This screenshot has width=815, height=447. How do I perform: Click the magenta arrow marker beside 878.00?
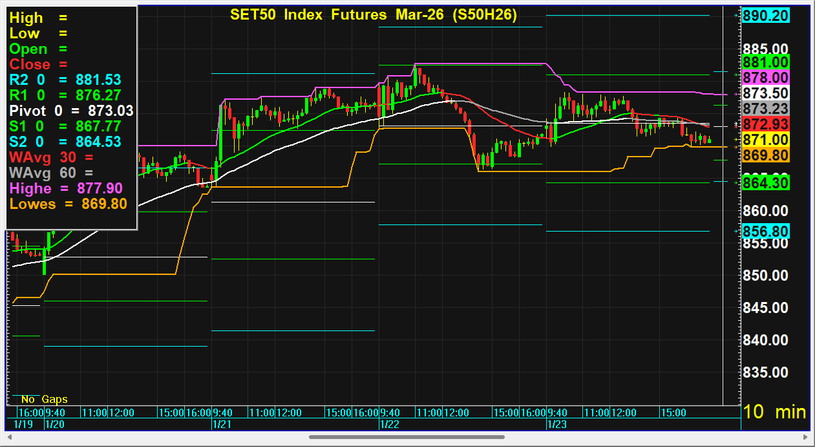coord(734,77)
